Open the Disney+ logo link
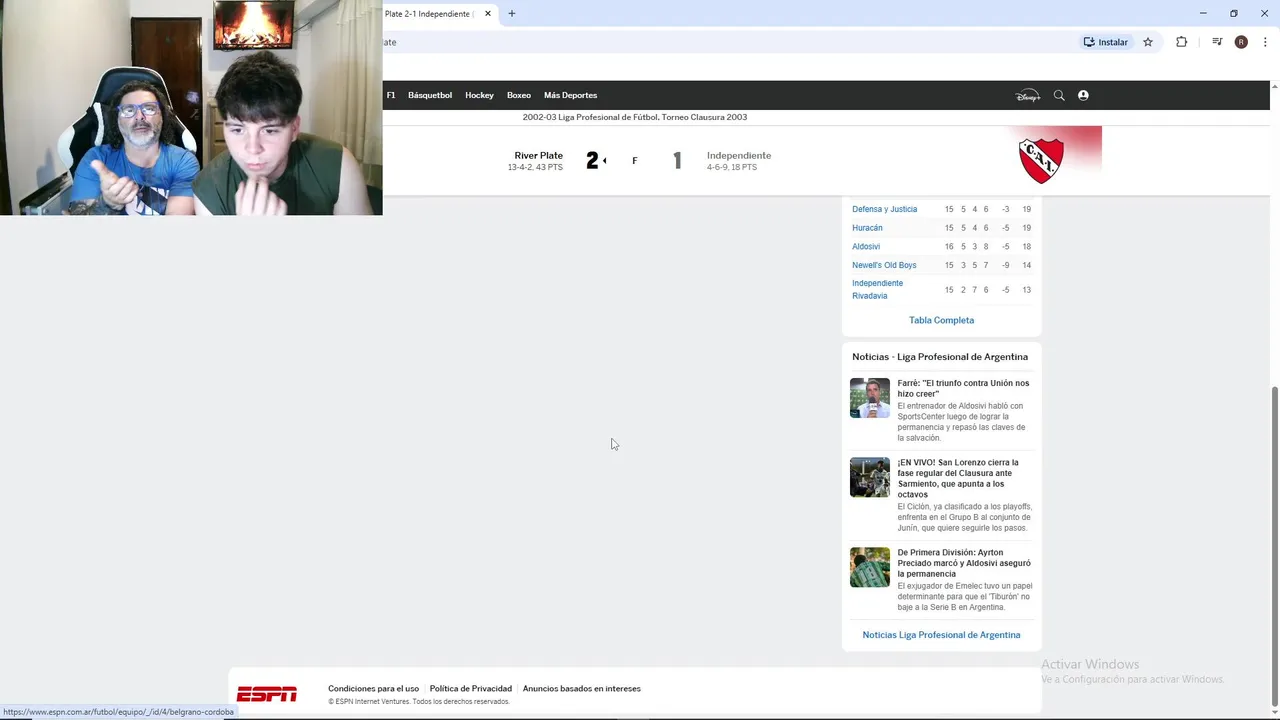The image size is (1280, 720). [x=1028, y=96]
